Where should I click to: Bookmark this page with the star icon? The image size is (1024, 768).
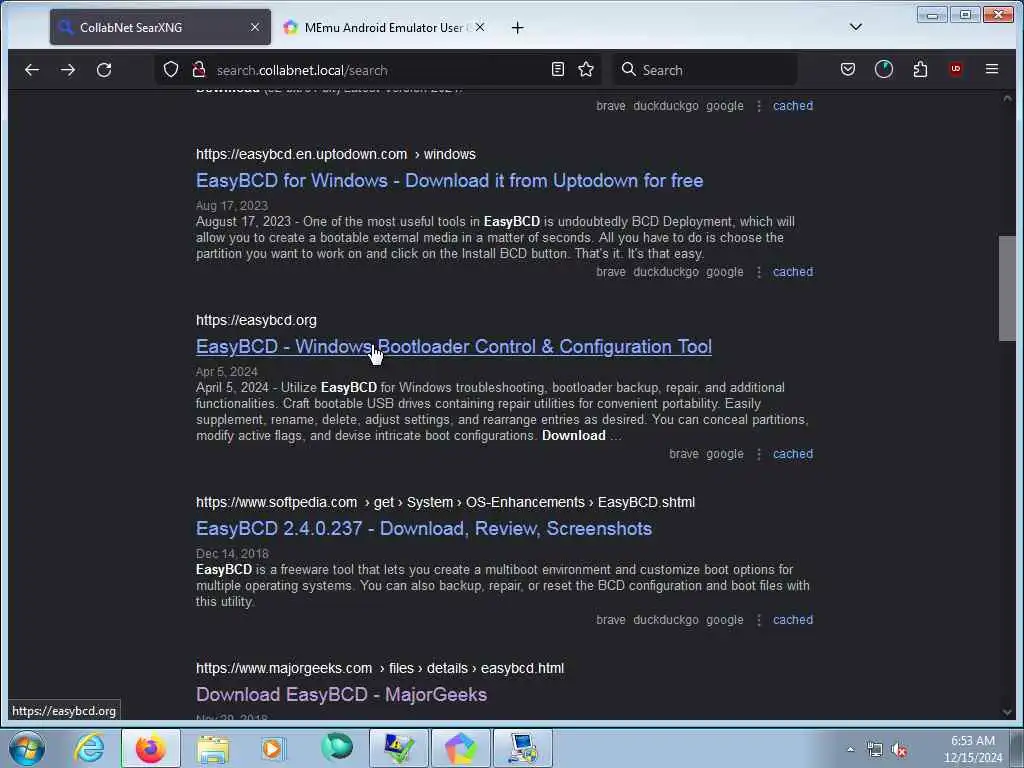tap(586, 69)
